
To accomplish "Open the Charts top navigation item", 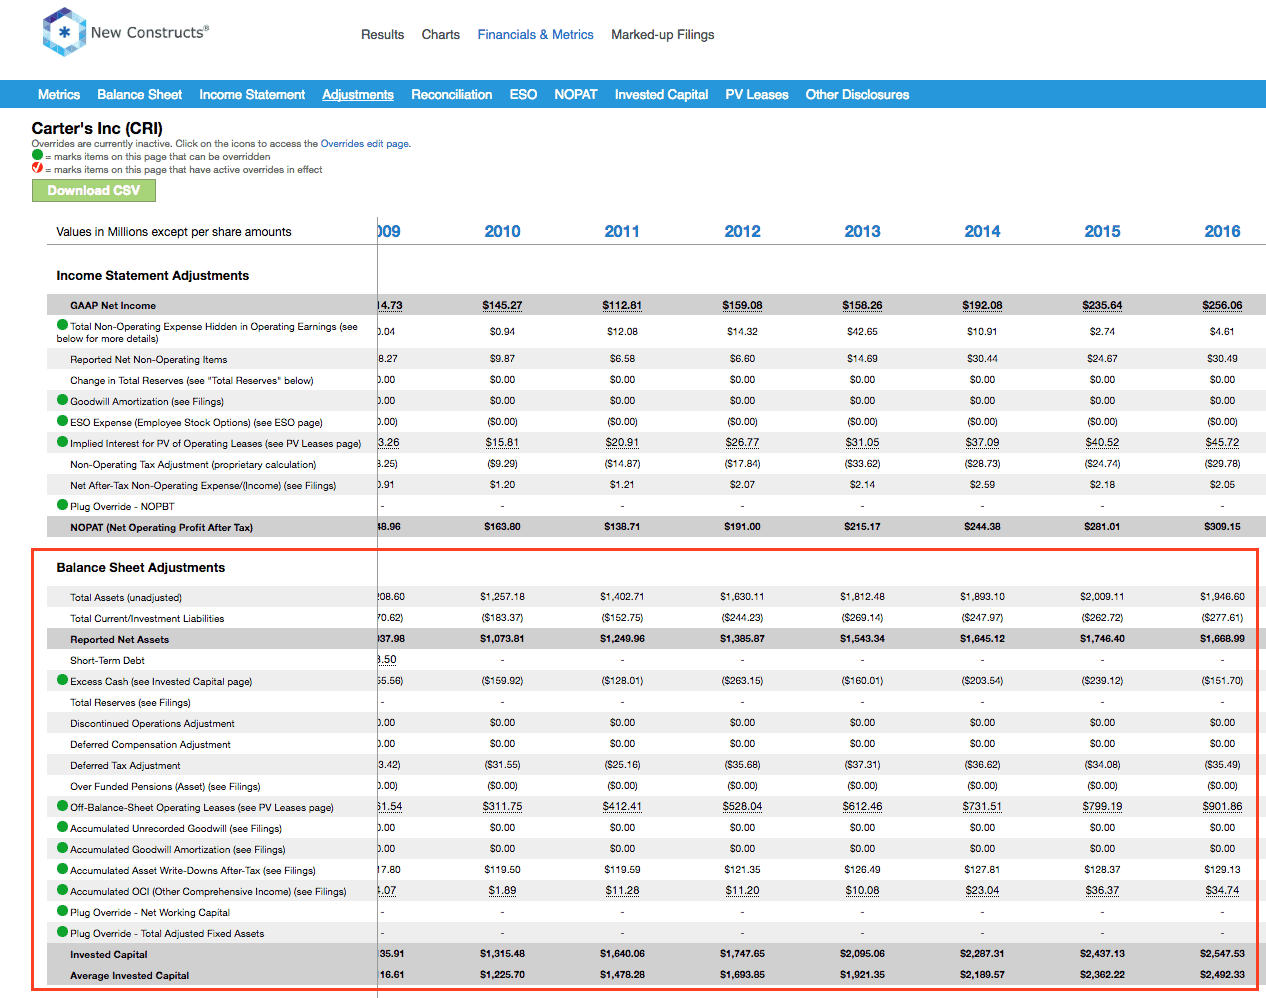I will (440, 34).
